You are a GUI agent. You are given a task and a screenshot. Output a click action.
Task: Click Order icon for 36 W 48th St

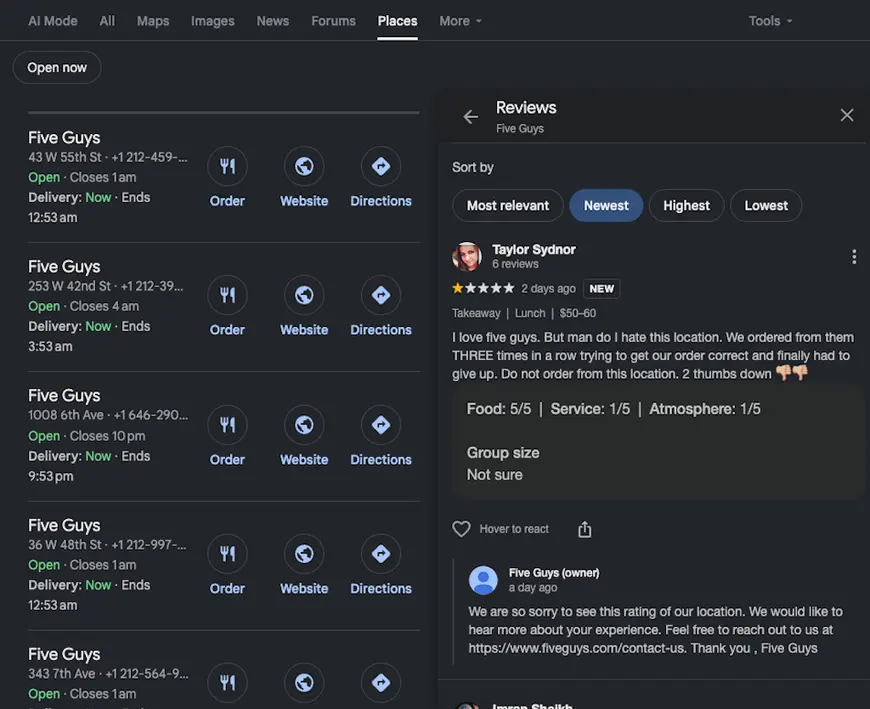227,553
